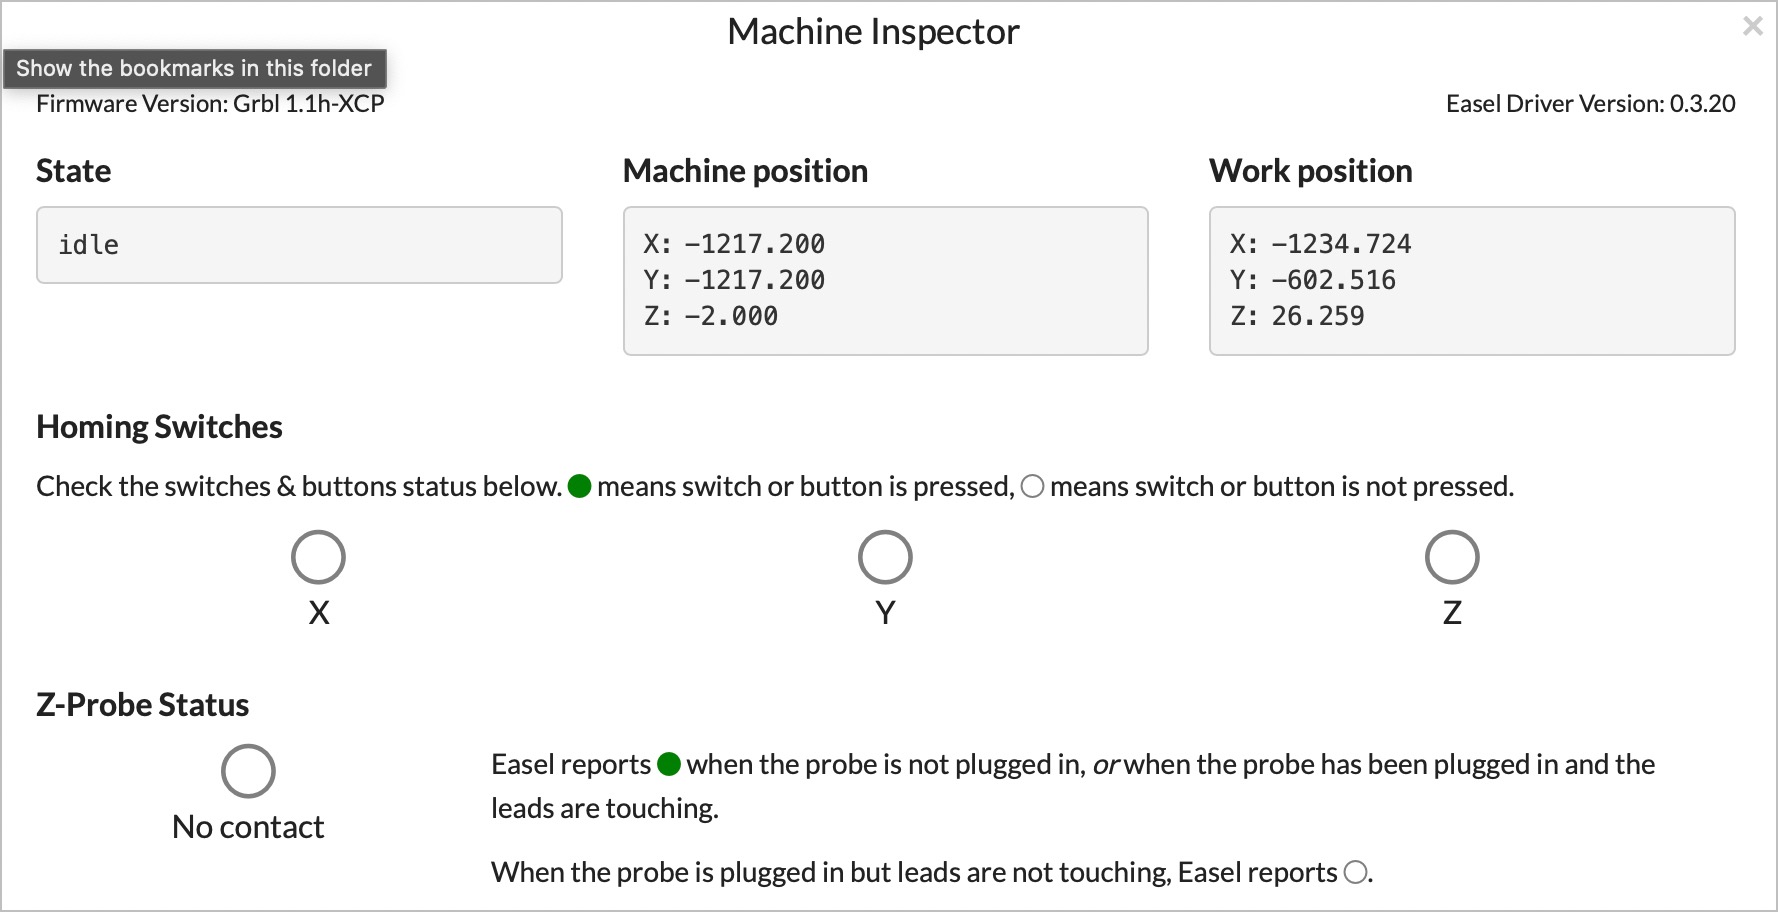Click the Easel Driver Version text
This screenshot has height=912, width=1778.
(1590, 104)
